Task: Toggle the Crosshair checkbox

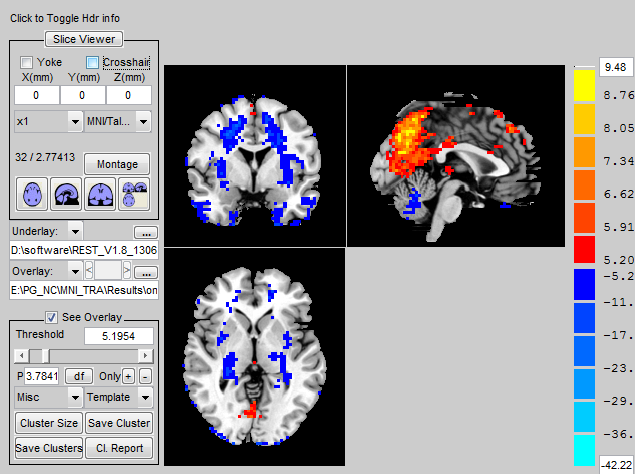Action: pyautogui.click(x=92, y=62)
